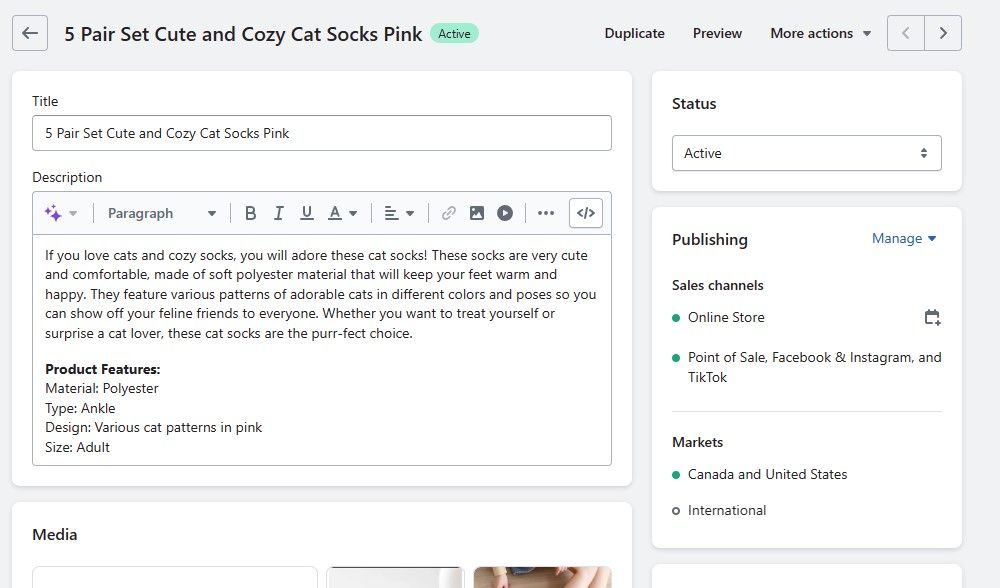Insert an image into the description
This screenshot has width=1000, height=588.
[x=477, y=213]
